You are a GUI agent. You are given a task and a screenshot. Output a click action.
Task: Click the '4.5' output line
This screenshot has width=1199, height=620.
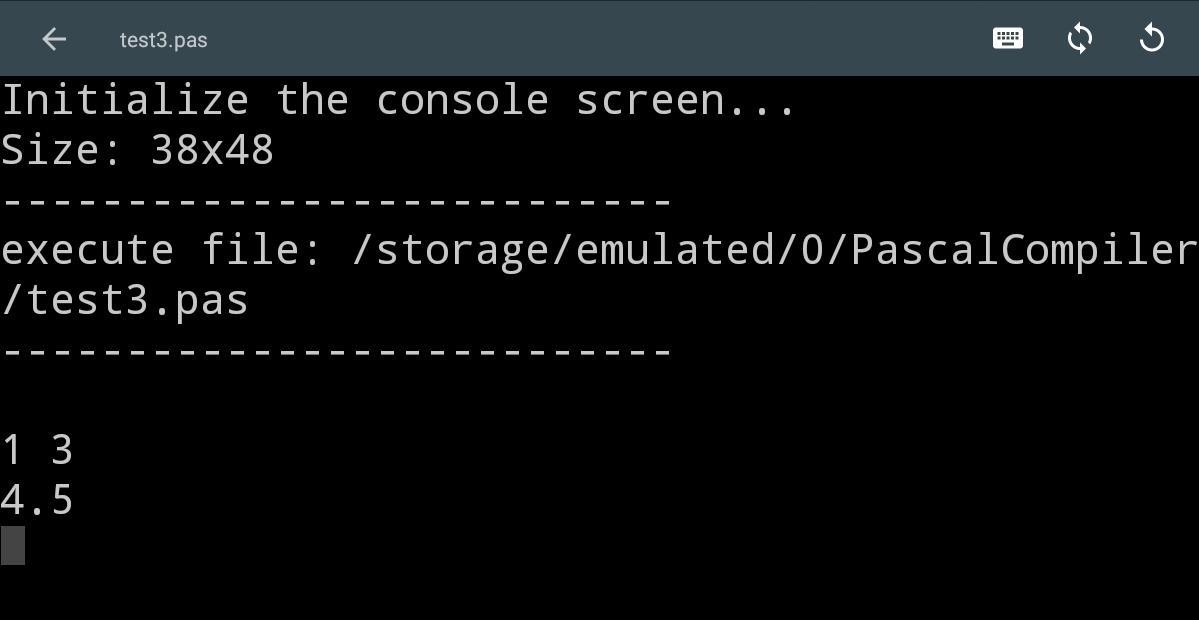pos(37,500)
